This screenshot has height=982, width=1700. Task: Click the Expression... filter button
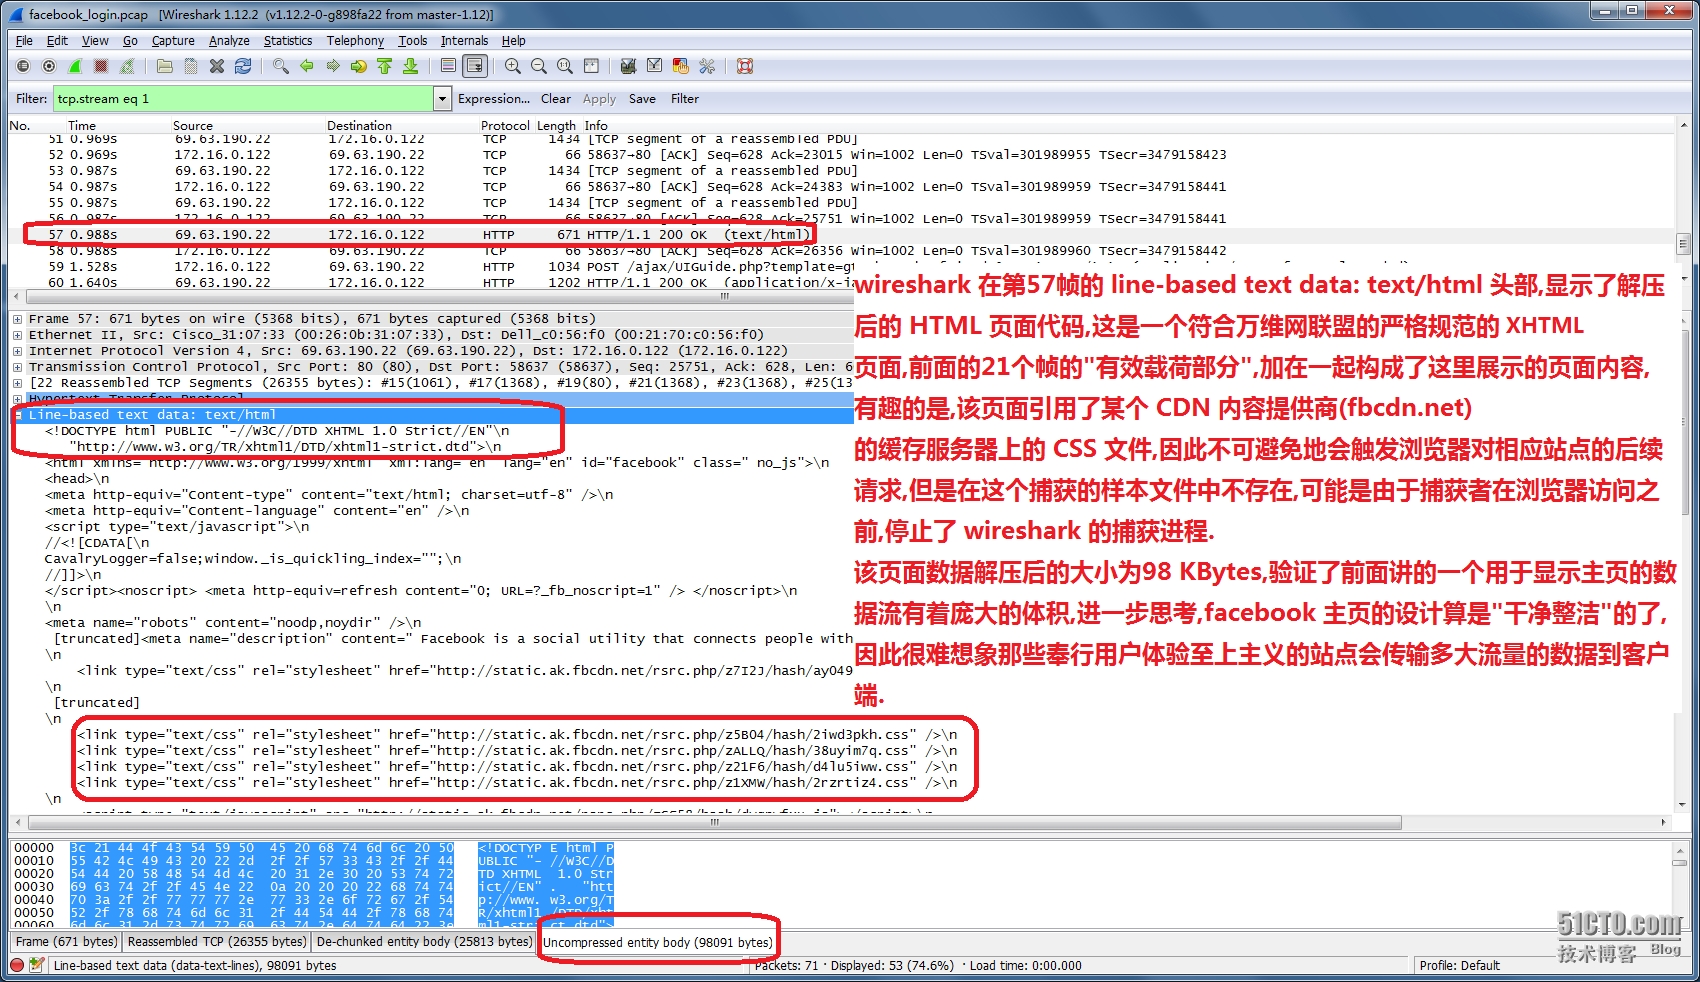(x=494, y=99)
